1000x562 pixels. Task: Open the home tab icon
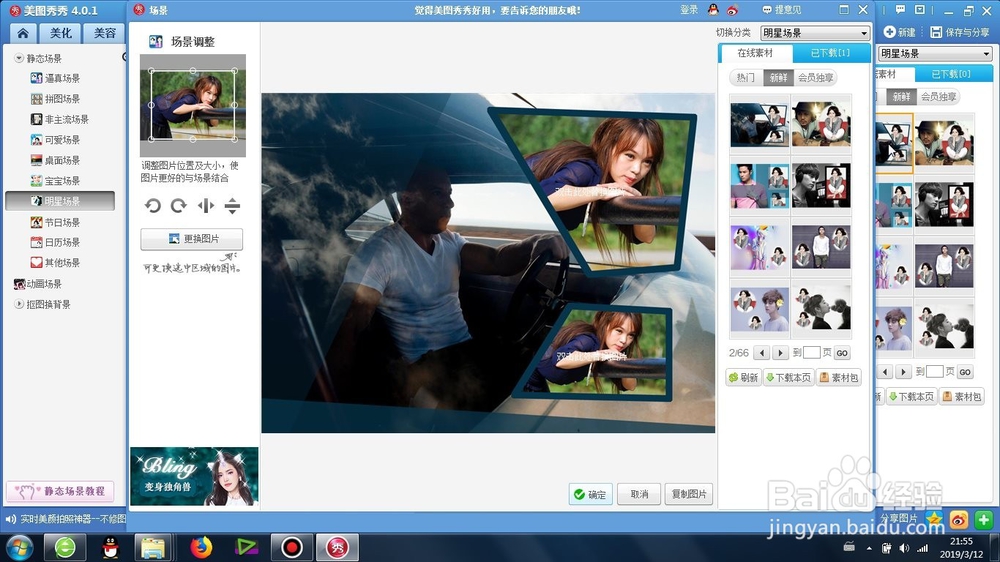point(23,33)
